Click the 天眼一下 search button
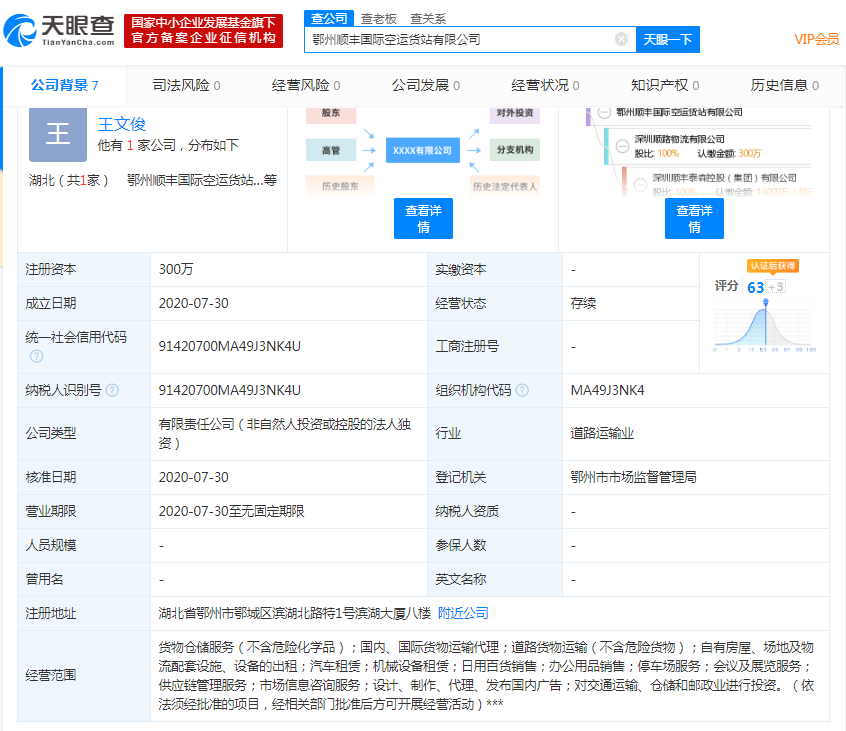Image resolution: width=846 pixels, height=731 pixels. pos(668,39)
